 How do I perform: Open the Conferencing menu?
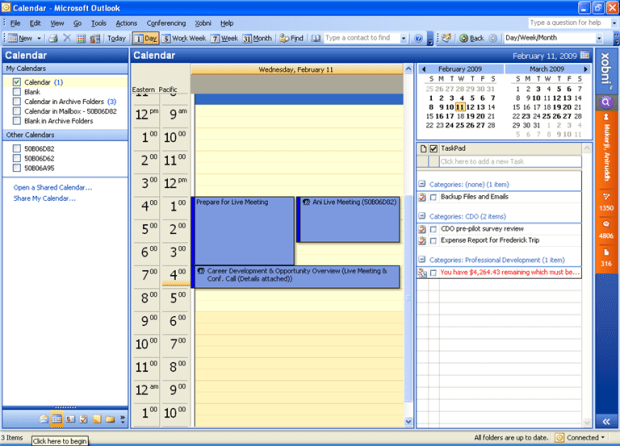[166, 23]
